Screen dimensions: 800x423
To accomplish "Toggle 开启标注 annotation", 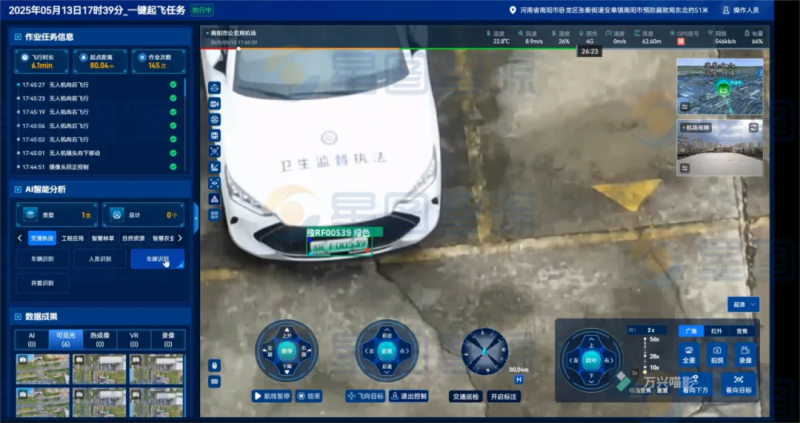I will pyautogui.click(x=505, y=396).
